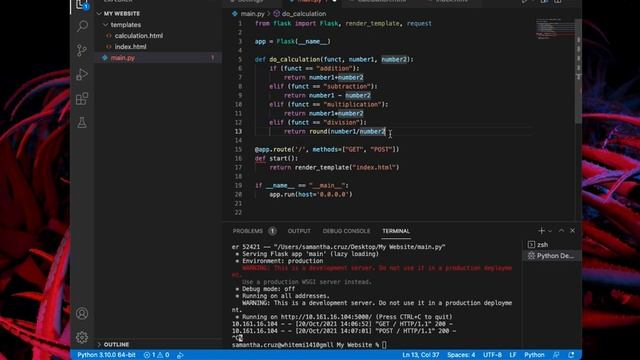The width and height of the screenshot is (640, 360).
Task: Click line number 5 in the gutter
Action: click(240, 59)
